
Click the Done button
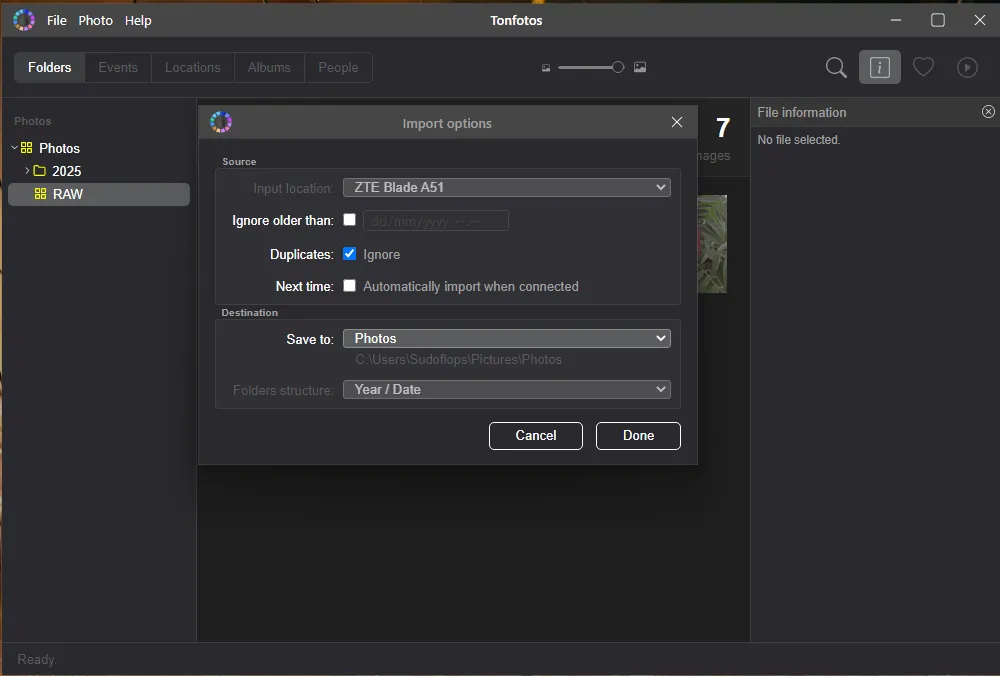pyautogui.click(x=638, y=435)
